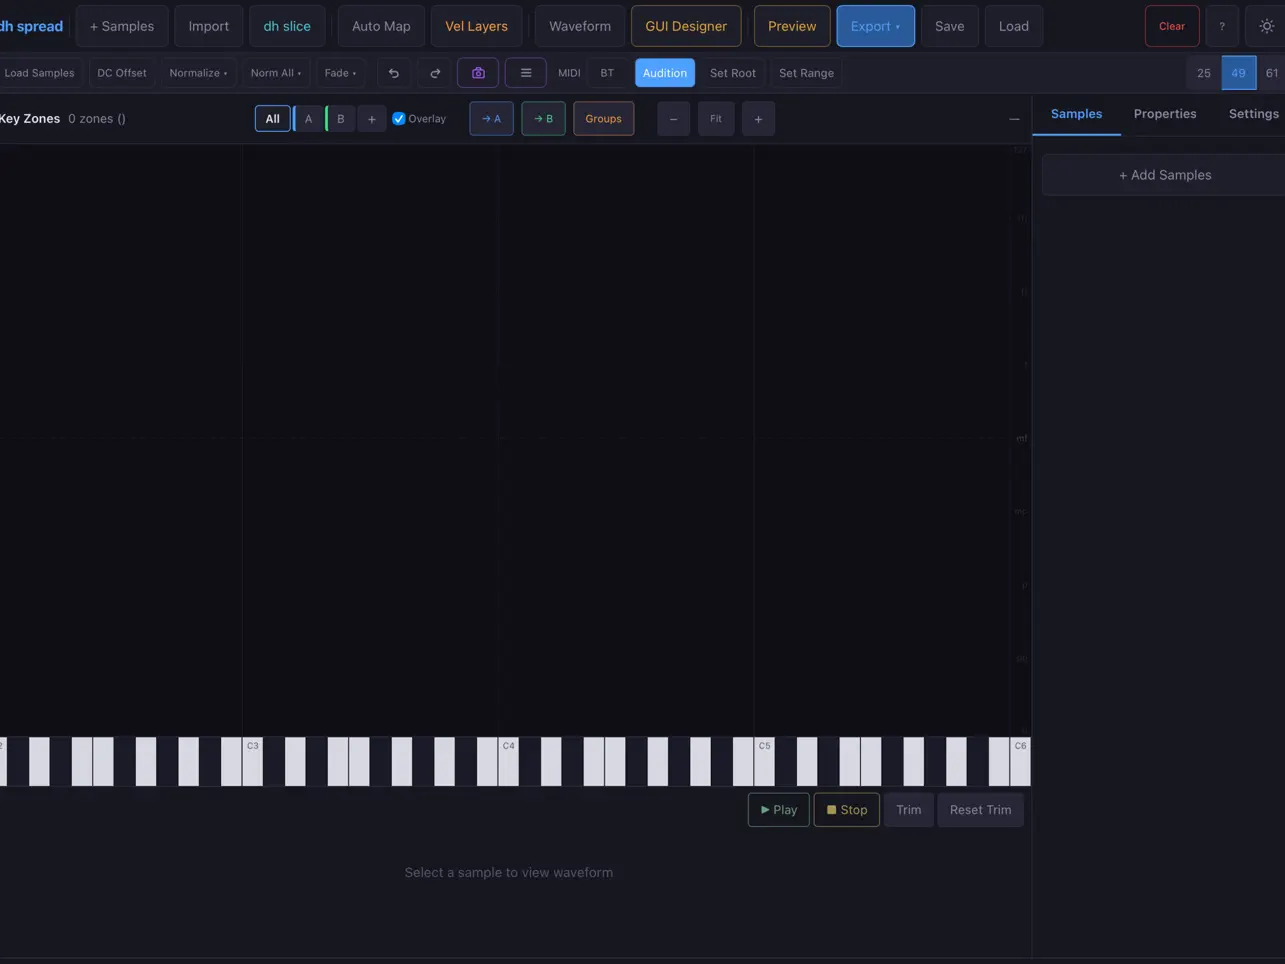
Task: Click the + Samples button in top bar
Action: click(122, 26)
